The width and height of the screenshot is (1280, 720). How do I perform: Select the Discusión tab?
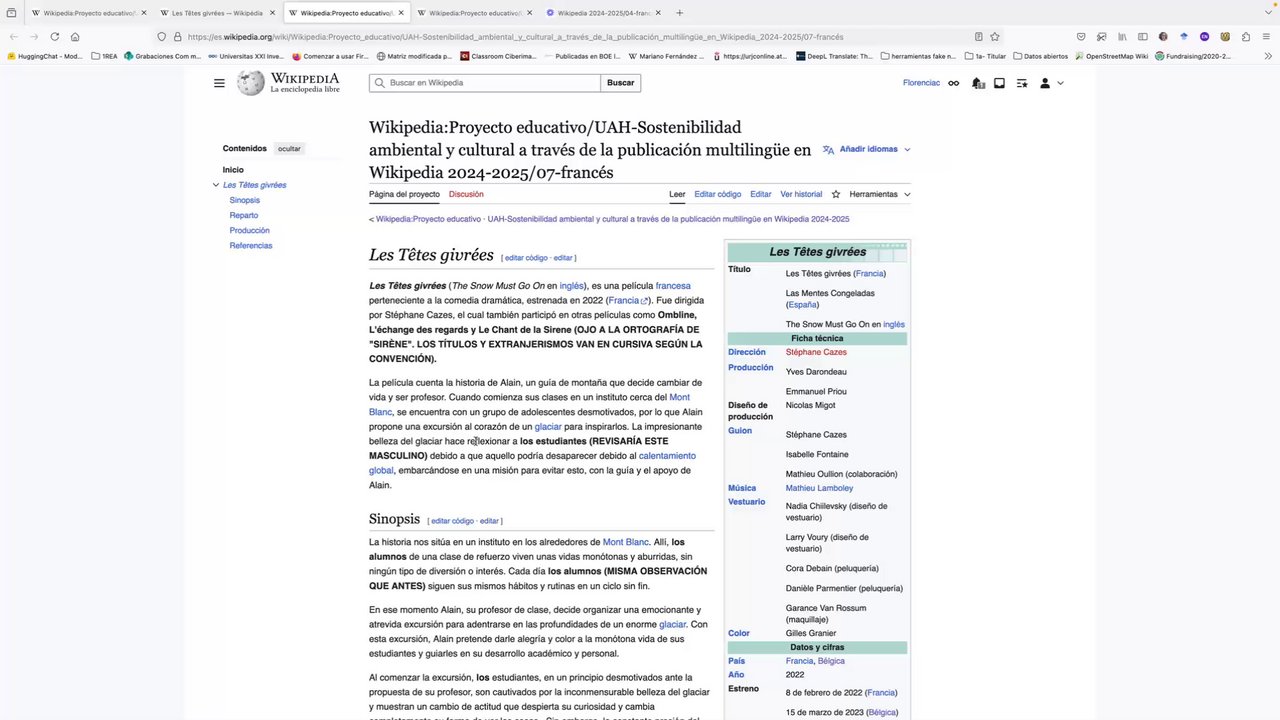(466, 194)
